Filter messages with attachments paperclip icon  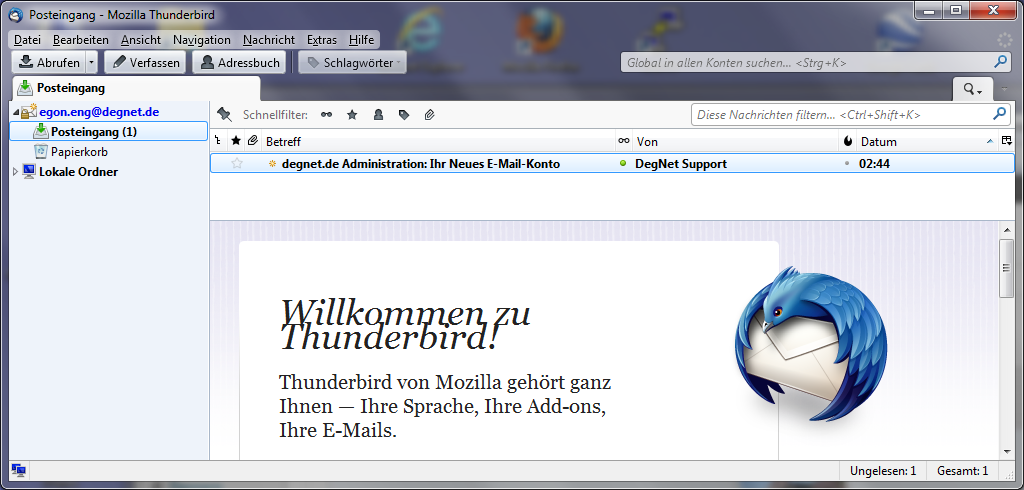[x=430, y=115]
